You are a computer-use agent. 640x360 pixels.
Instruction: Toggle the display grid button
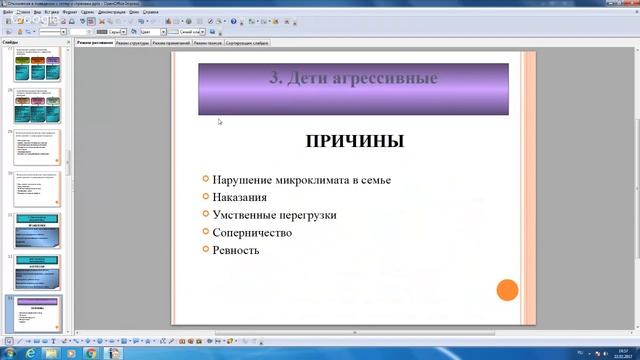tap(200, 21)
